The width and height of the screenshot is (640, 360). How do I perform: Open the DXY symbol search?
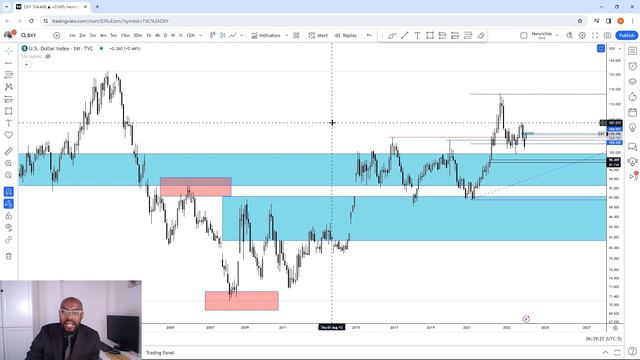tap(29, 36)
